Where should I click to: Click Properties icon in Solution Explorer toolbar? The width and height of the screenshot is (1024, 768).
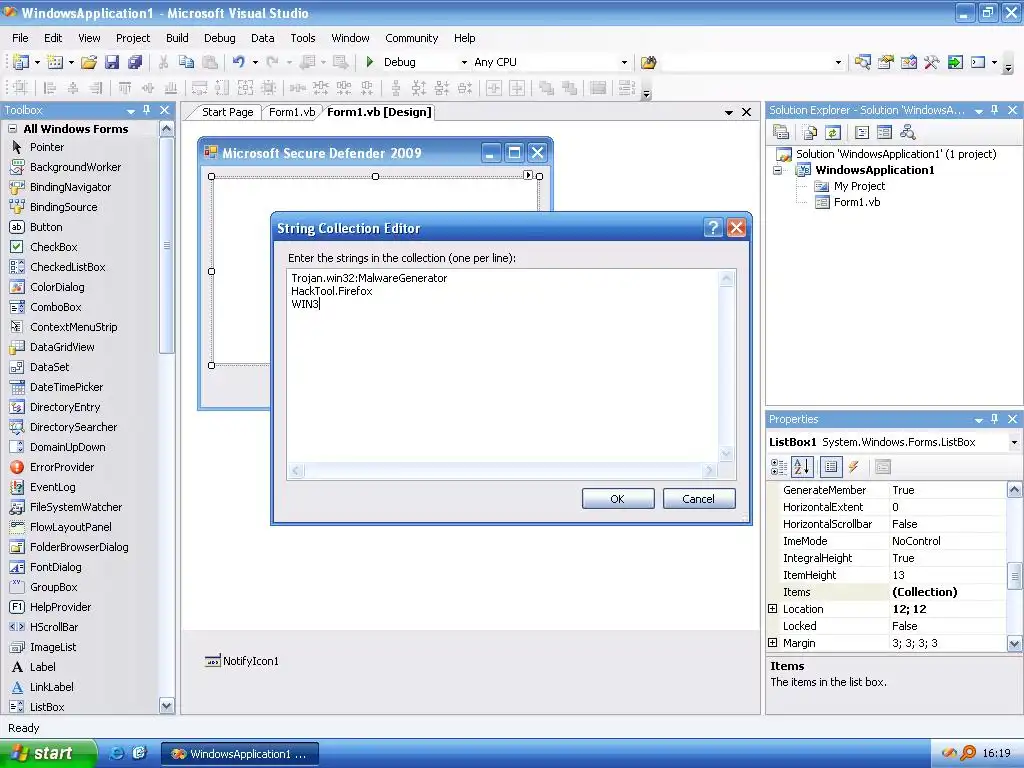point(781,133)
